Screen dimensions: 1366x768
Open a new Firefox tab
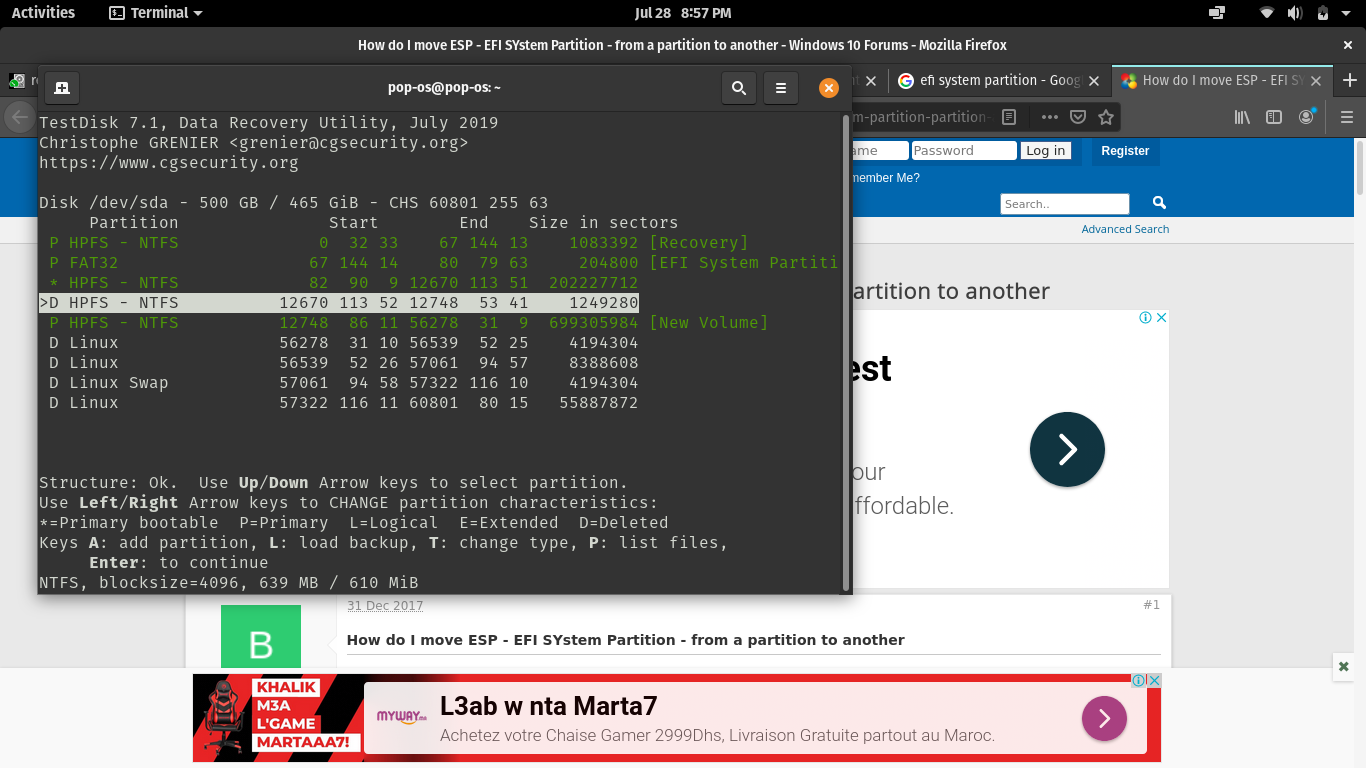tap(1350, 80)
